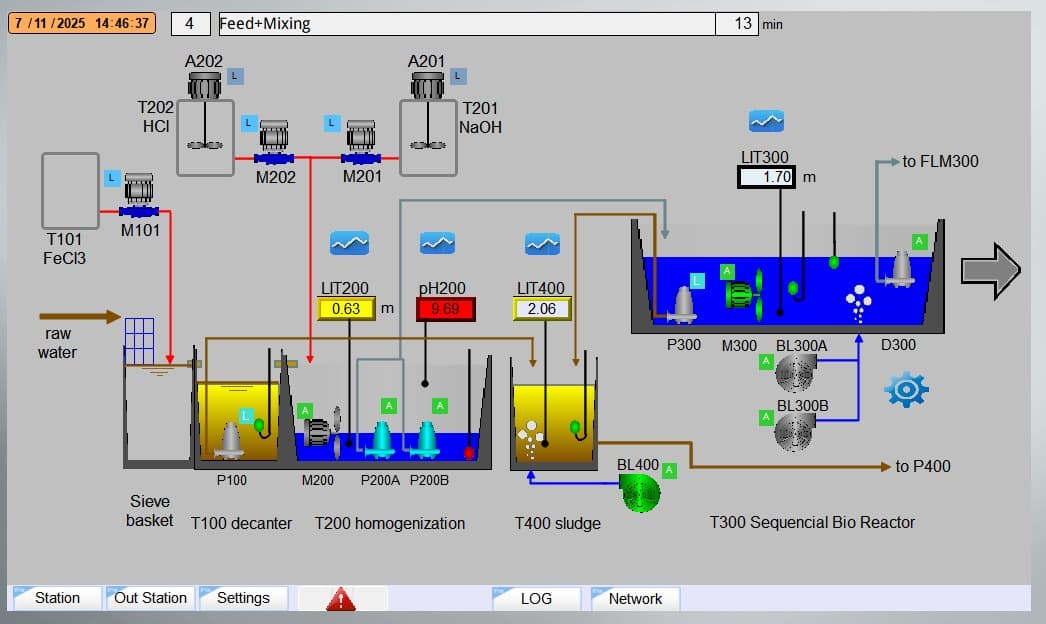This screenshot has height=624, width=1046.
Task: Switch to the Station tab
Action: click(x=55, y=598)
